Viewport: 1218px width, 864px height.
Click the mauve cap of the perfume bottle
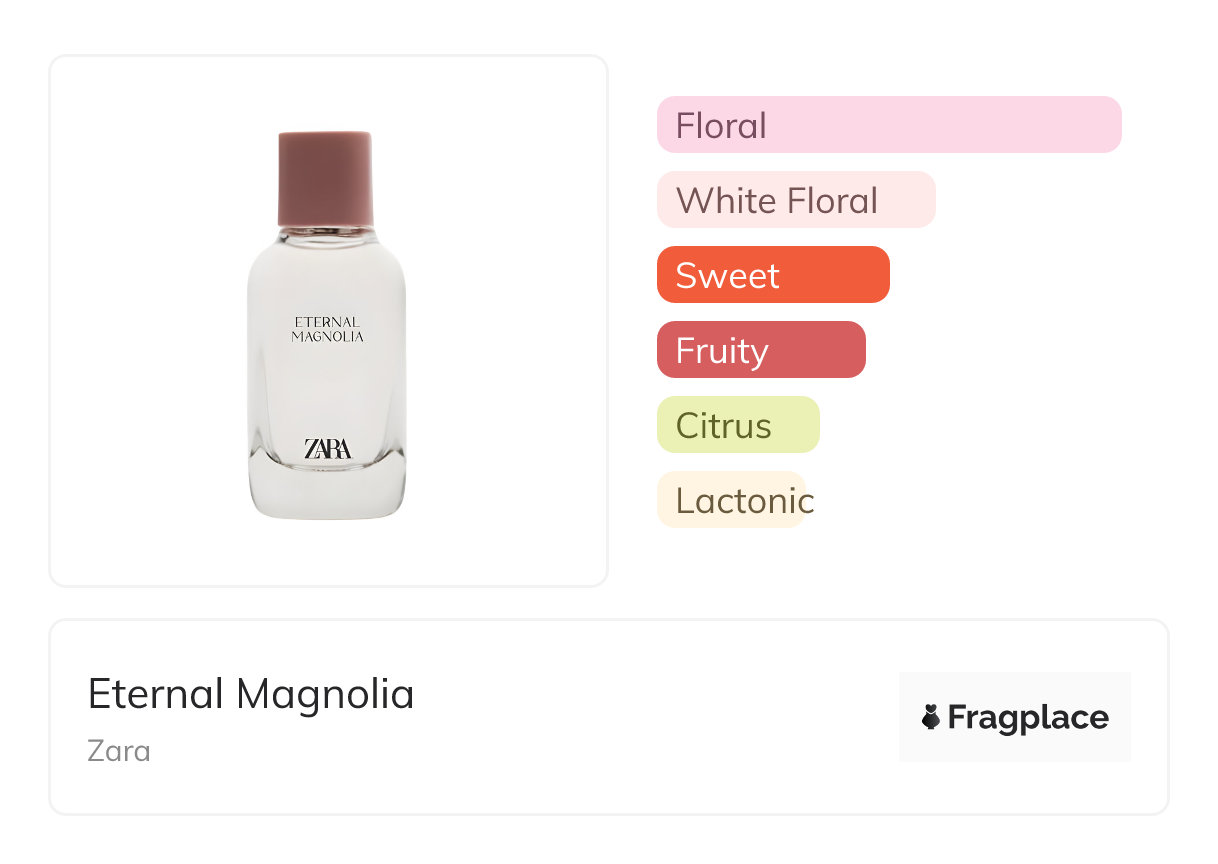325,179
